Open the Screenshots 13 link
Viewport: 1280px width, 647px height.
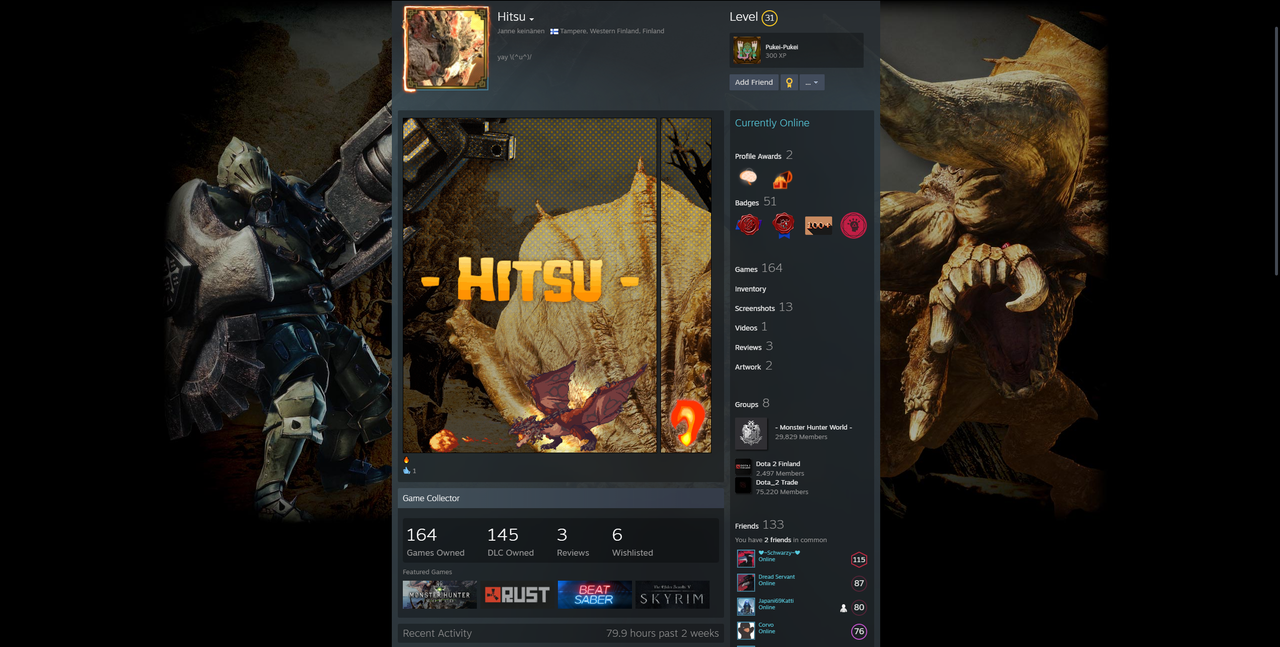point(764,308)
